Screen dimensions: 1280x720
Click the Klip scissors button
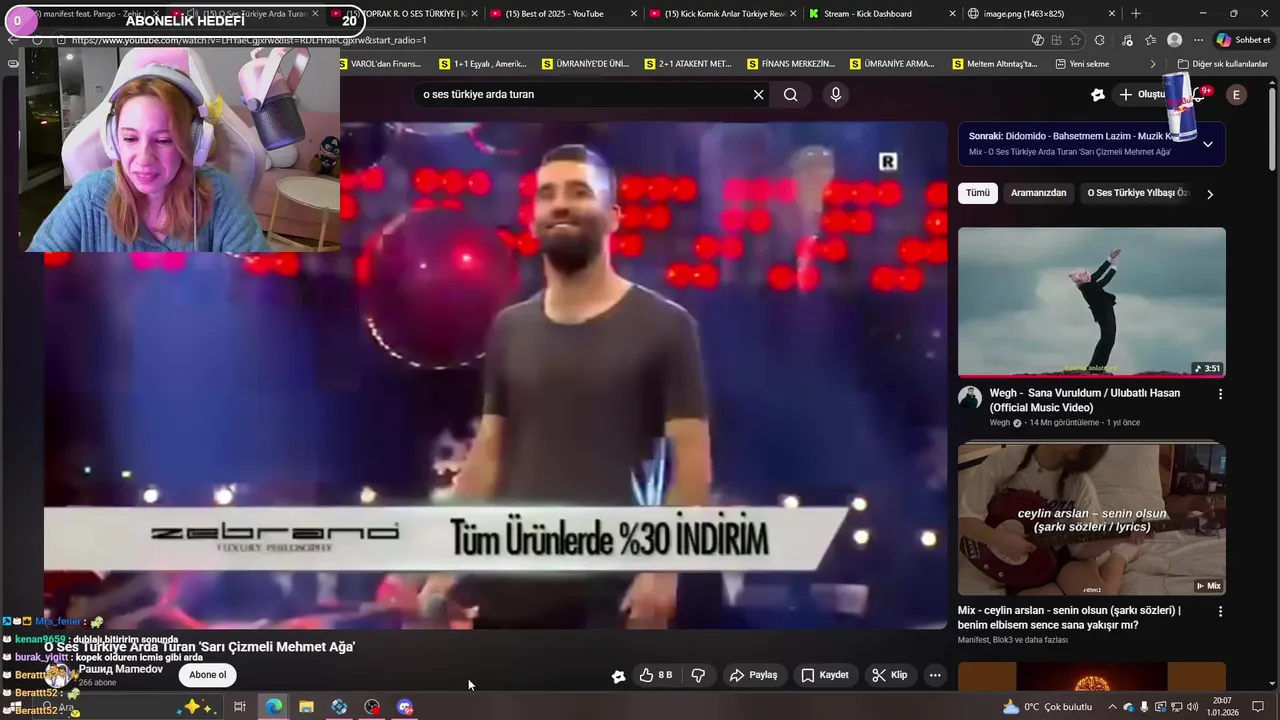coord(889,675)
